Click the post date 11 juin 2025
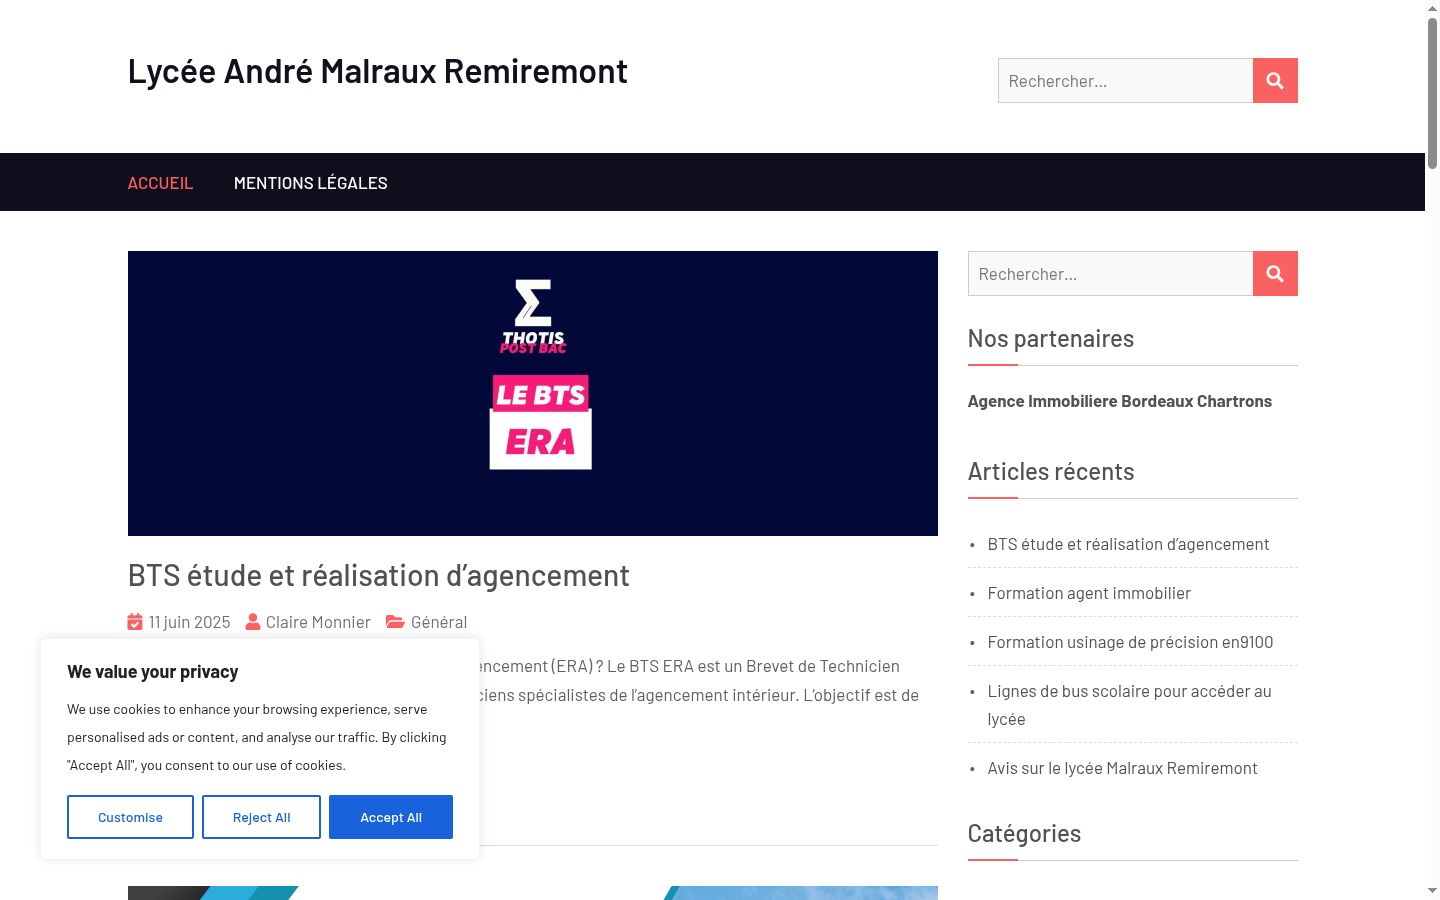Image resolution: width=1440 pixels, height=900 pixels. (189, 622)
